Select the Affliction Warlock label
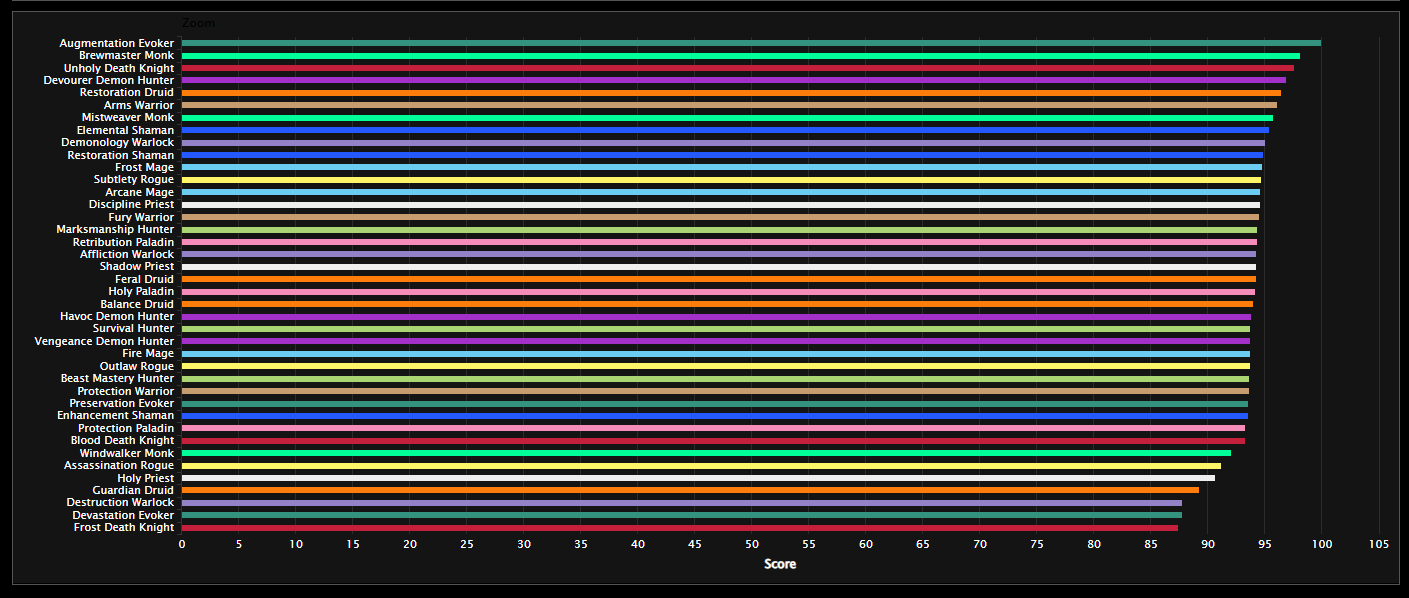Image resolution: width=1409 pixels, height=598 pixels. [x=127, y=254]
